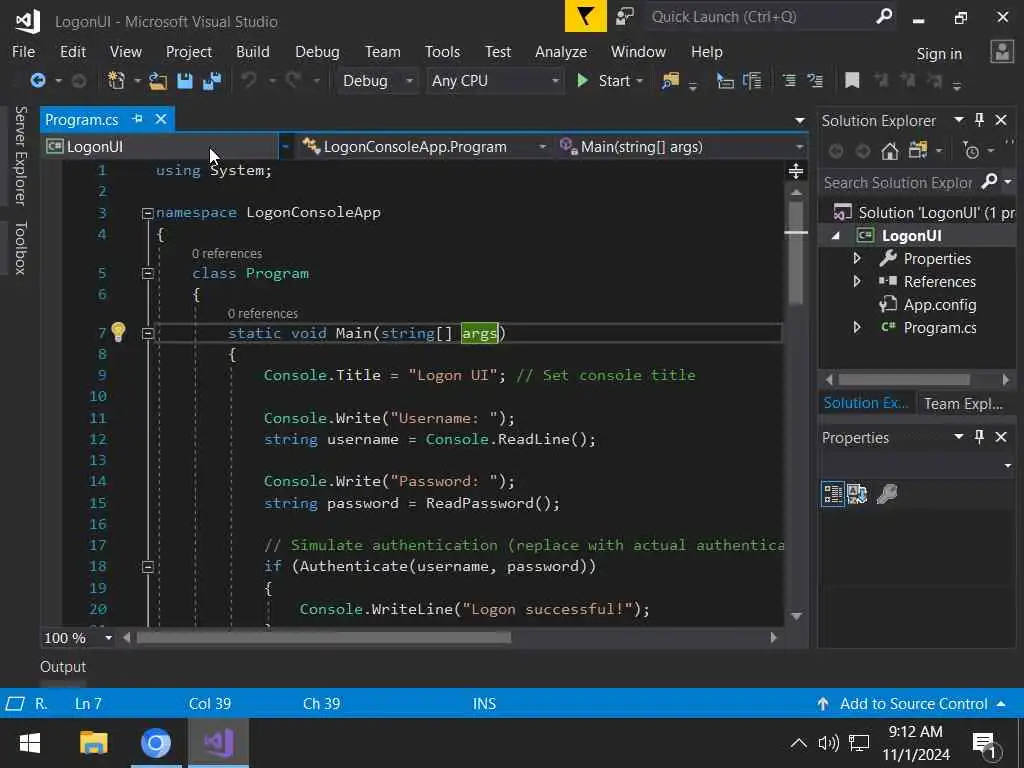Click the editor vertical scrollbar thumb
Screen dimensions: 1024x768
pos(795,253)
